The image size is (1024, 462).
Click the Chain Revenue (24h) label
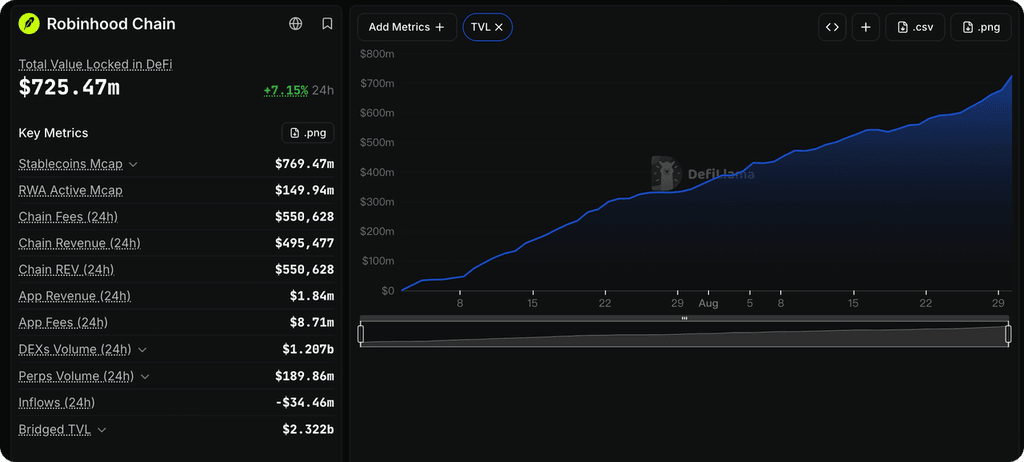click(x=79, y=243)
